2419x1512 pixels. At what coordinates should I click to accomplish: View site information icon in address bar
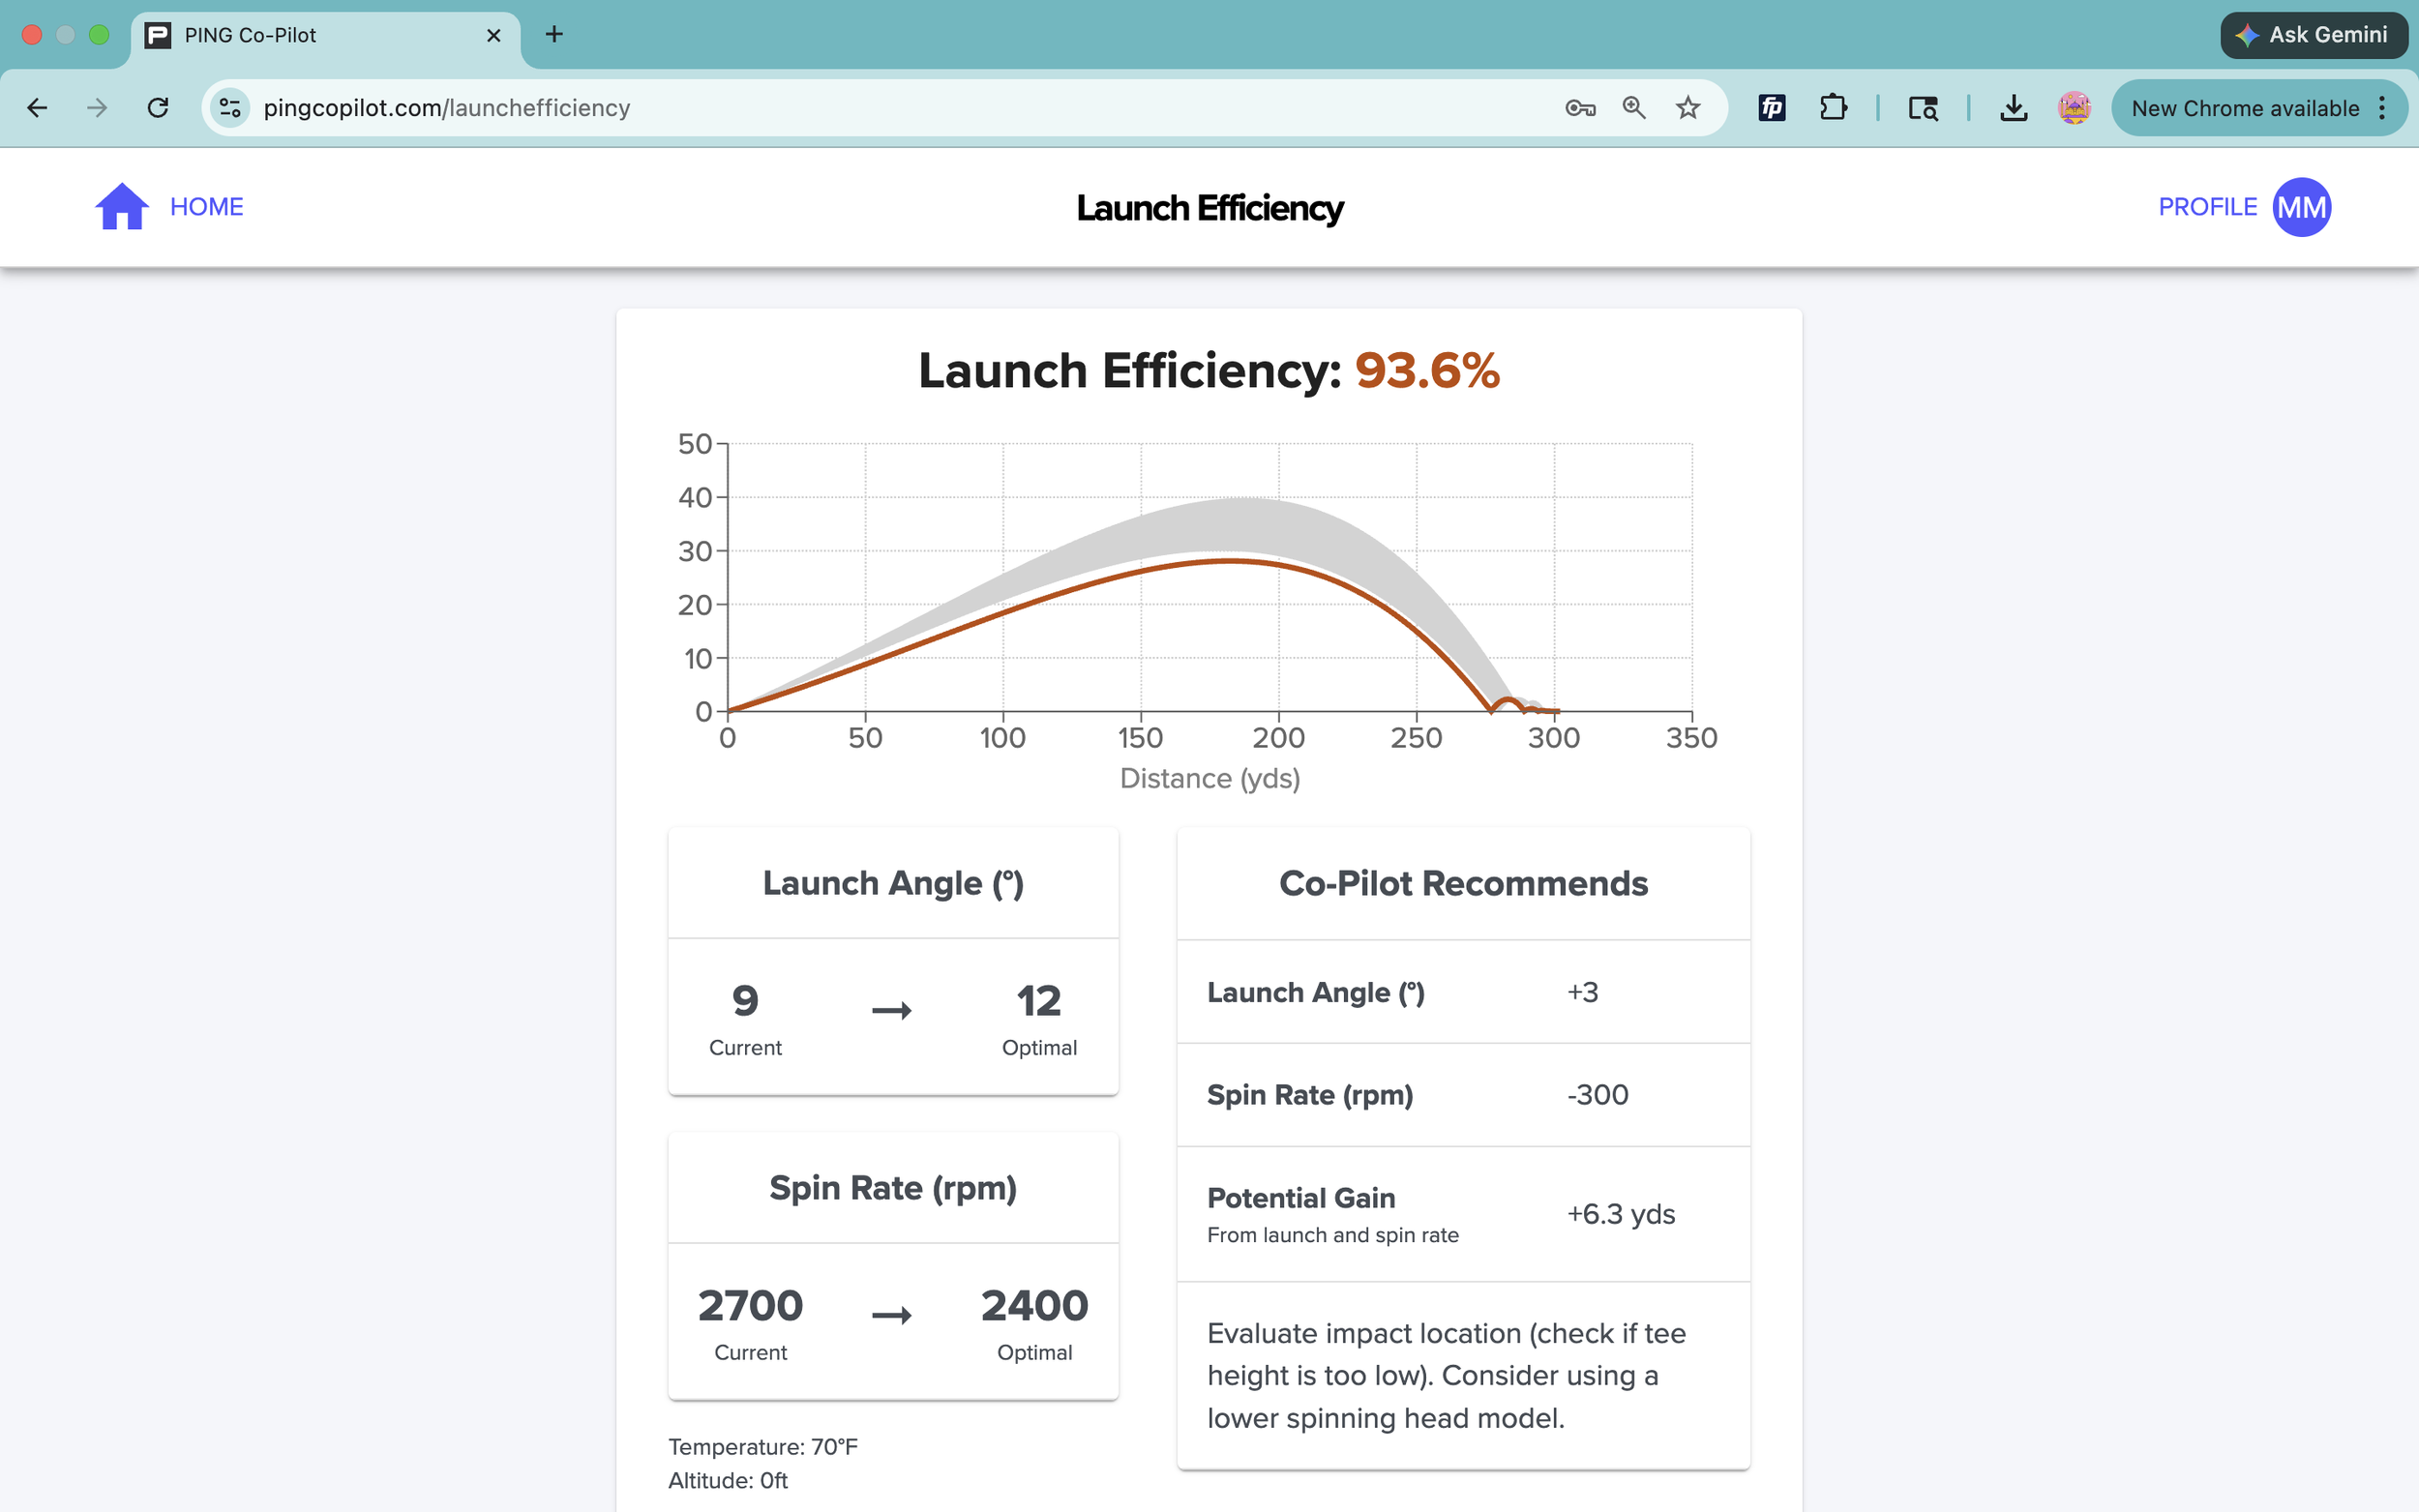click(x=230, y=108)
